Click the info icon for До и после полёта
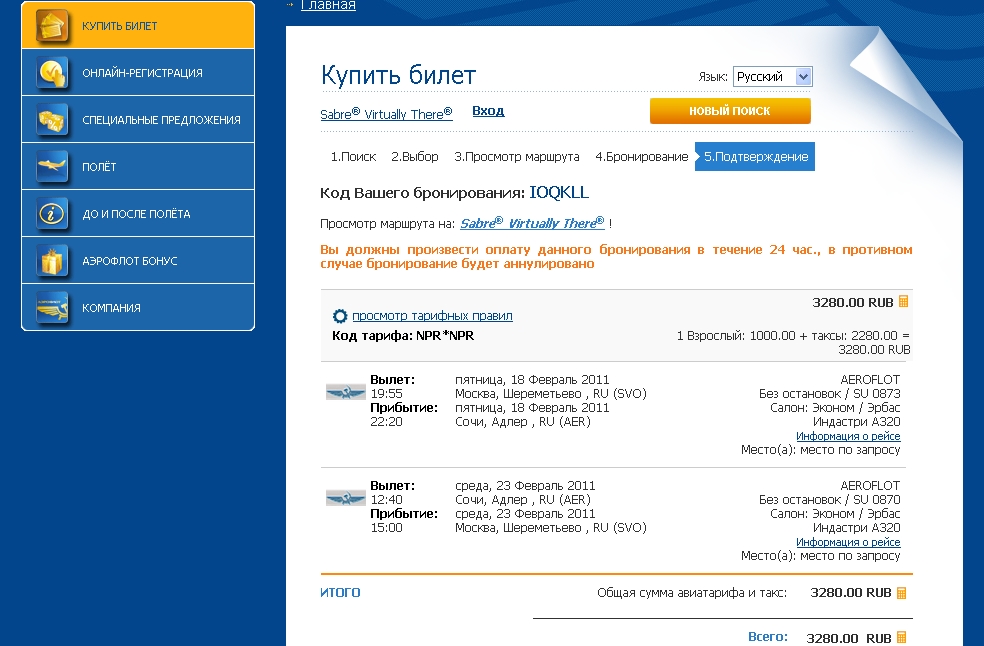This screenshot has width=984, height=646. coord(52,213)
